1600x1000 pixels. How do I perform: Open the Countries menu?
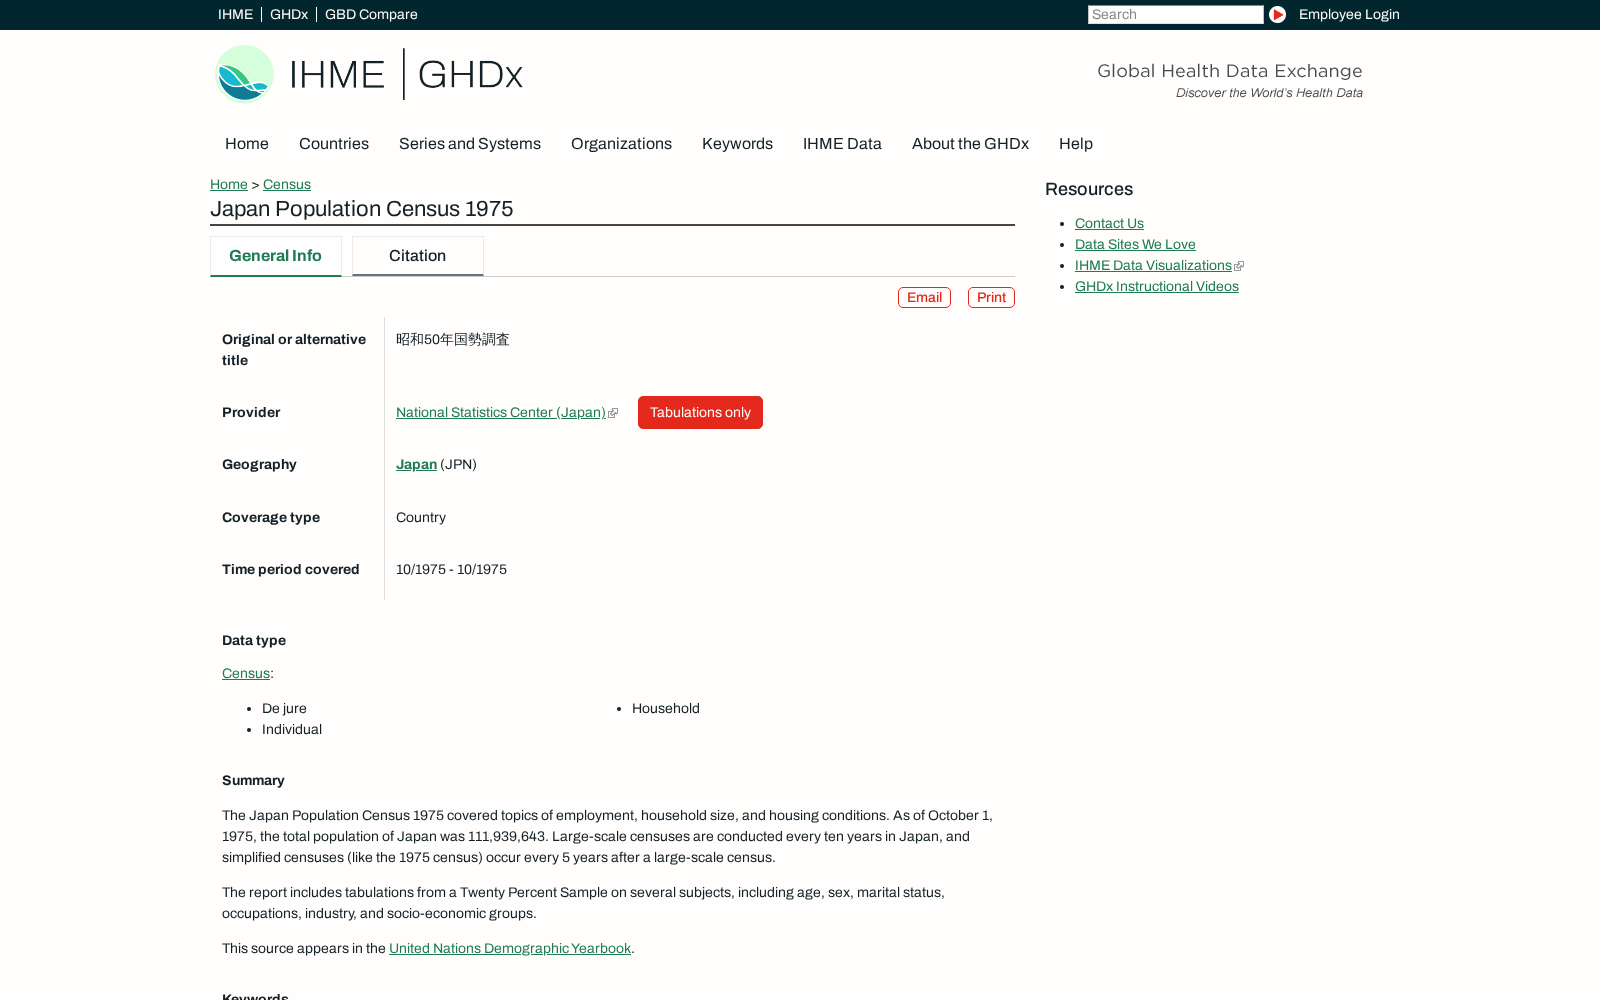(x=334, y=144)
